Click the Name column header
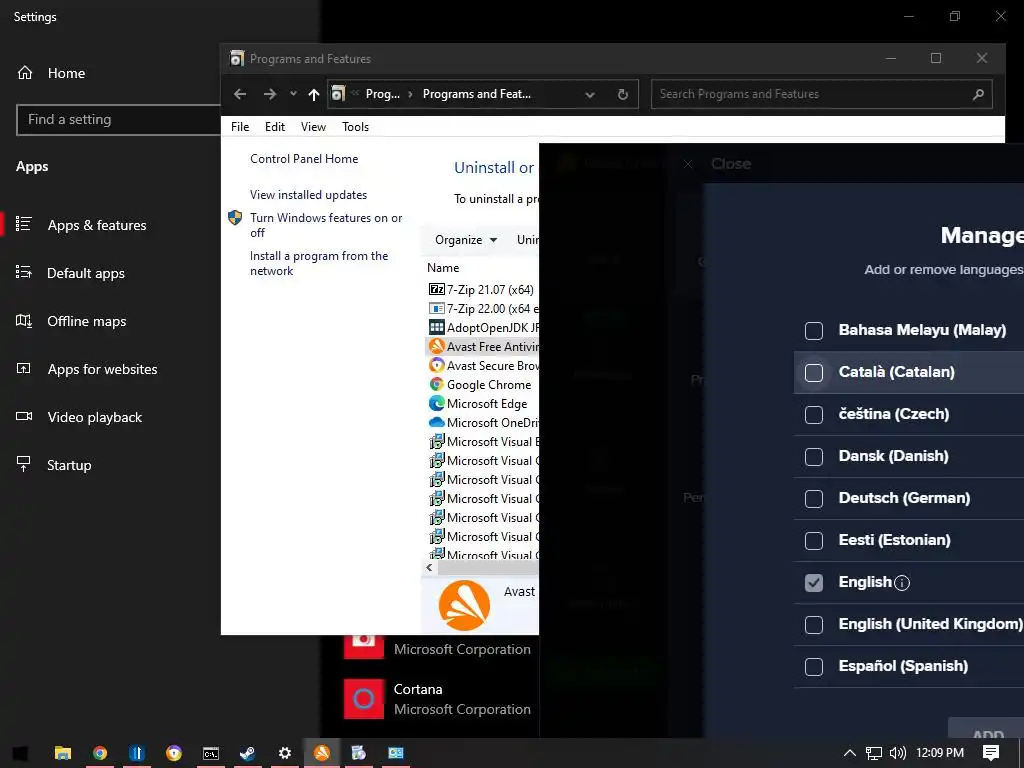This screenshot has height=768, width=1024. [x=443, y=268]
